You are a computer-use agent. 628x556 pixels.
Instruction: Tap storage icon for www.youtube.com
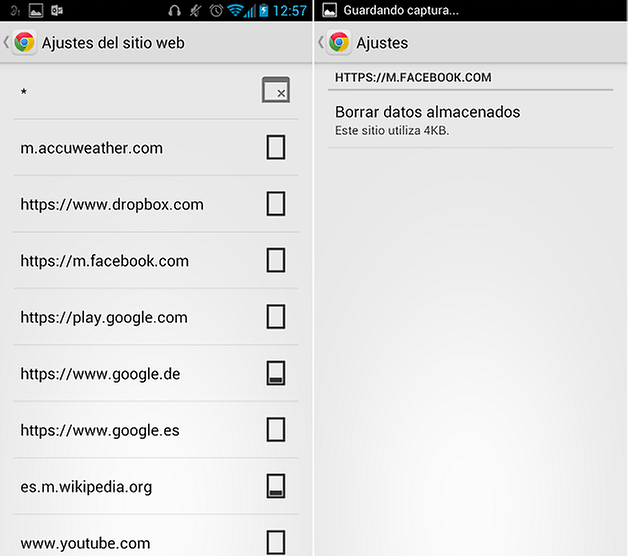coord(276,543)
